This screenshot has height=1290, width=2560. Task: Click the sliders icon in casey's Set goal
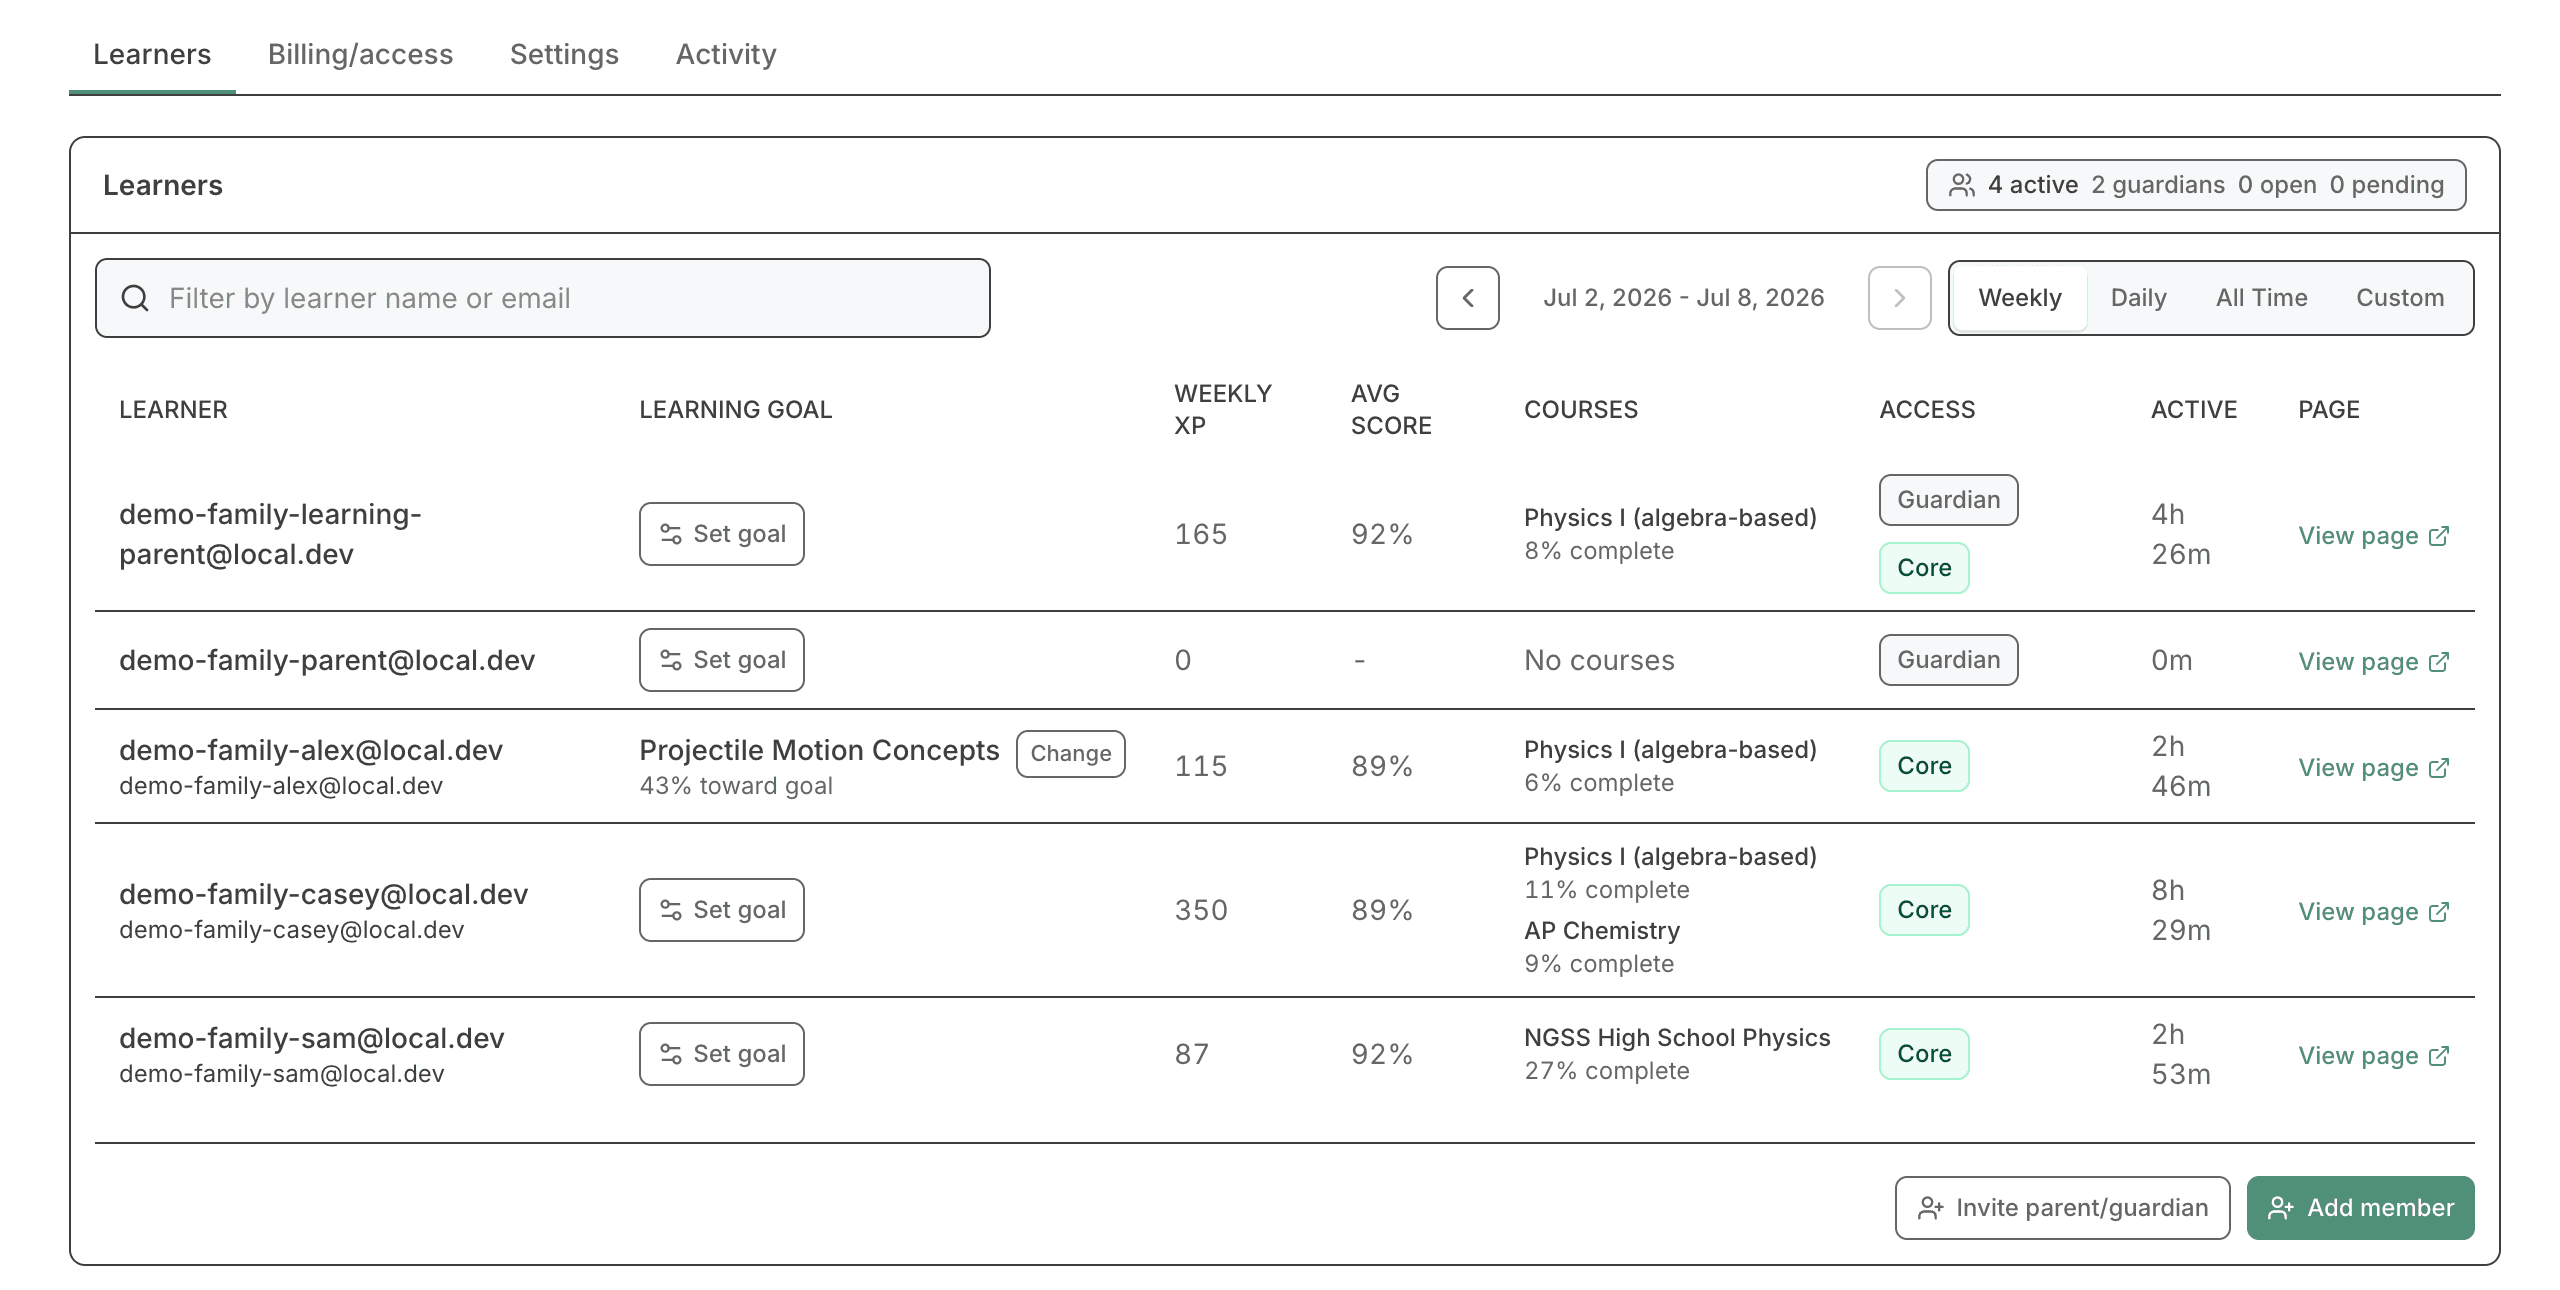pyautogui.click(x=671, y=910)
